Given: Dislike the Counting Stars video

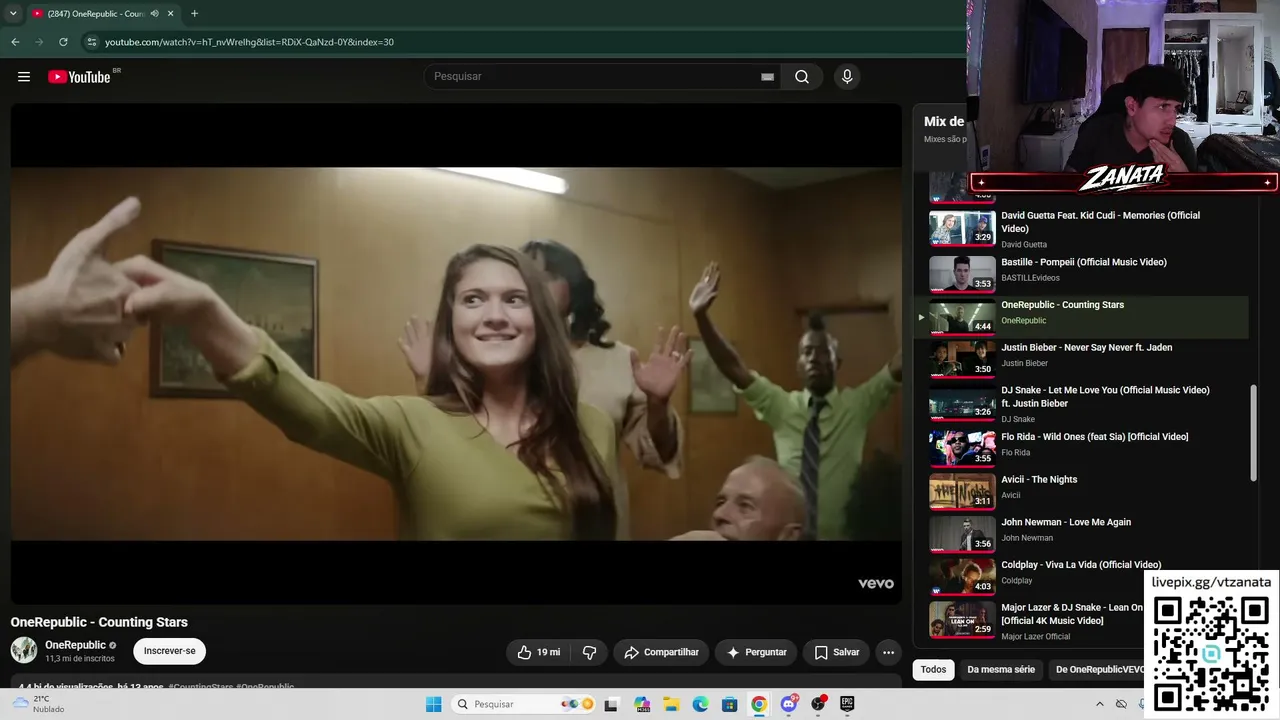Looking at the screenshot, I should click(589, 652).
